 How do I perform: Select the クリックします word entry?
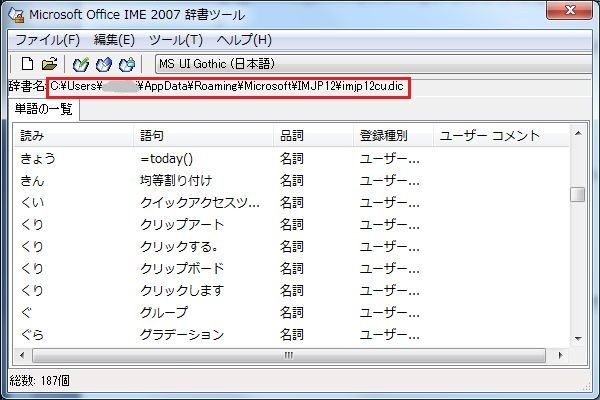coord(182,291)
